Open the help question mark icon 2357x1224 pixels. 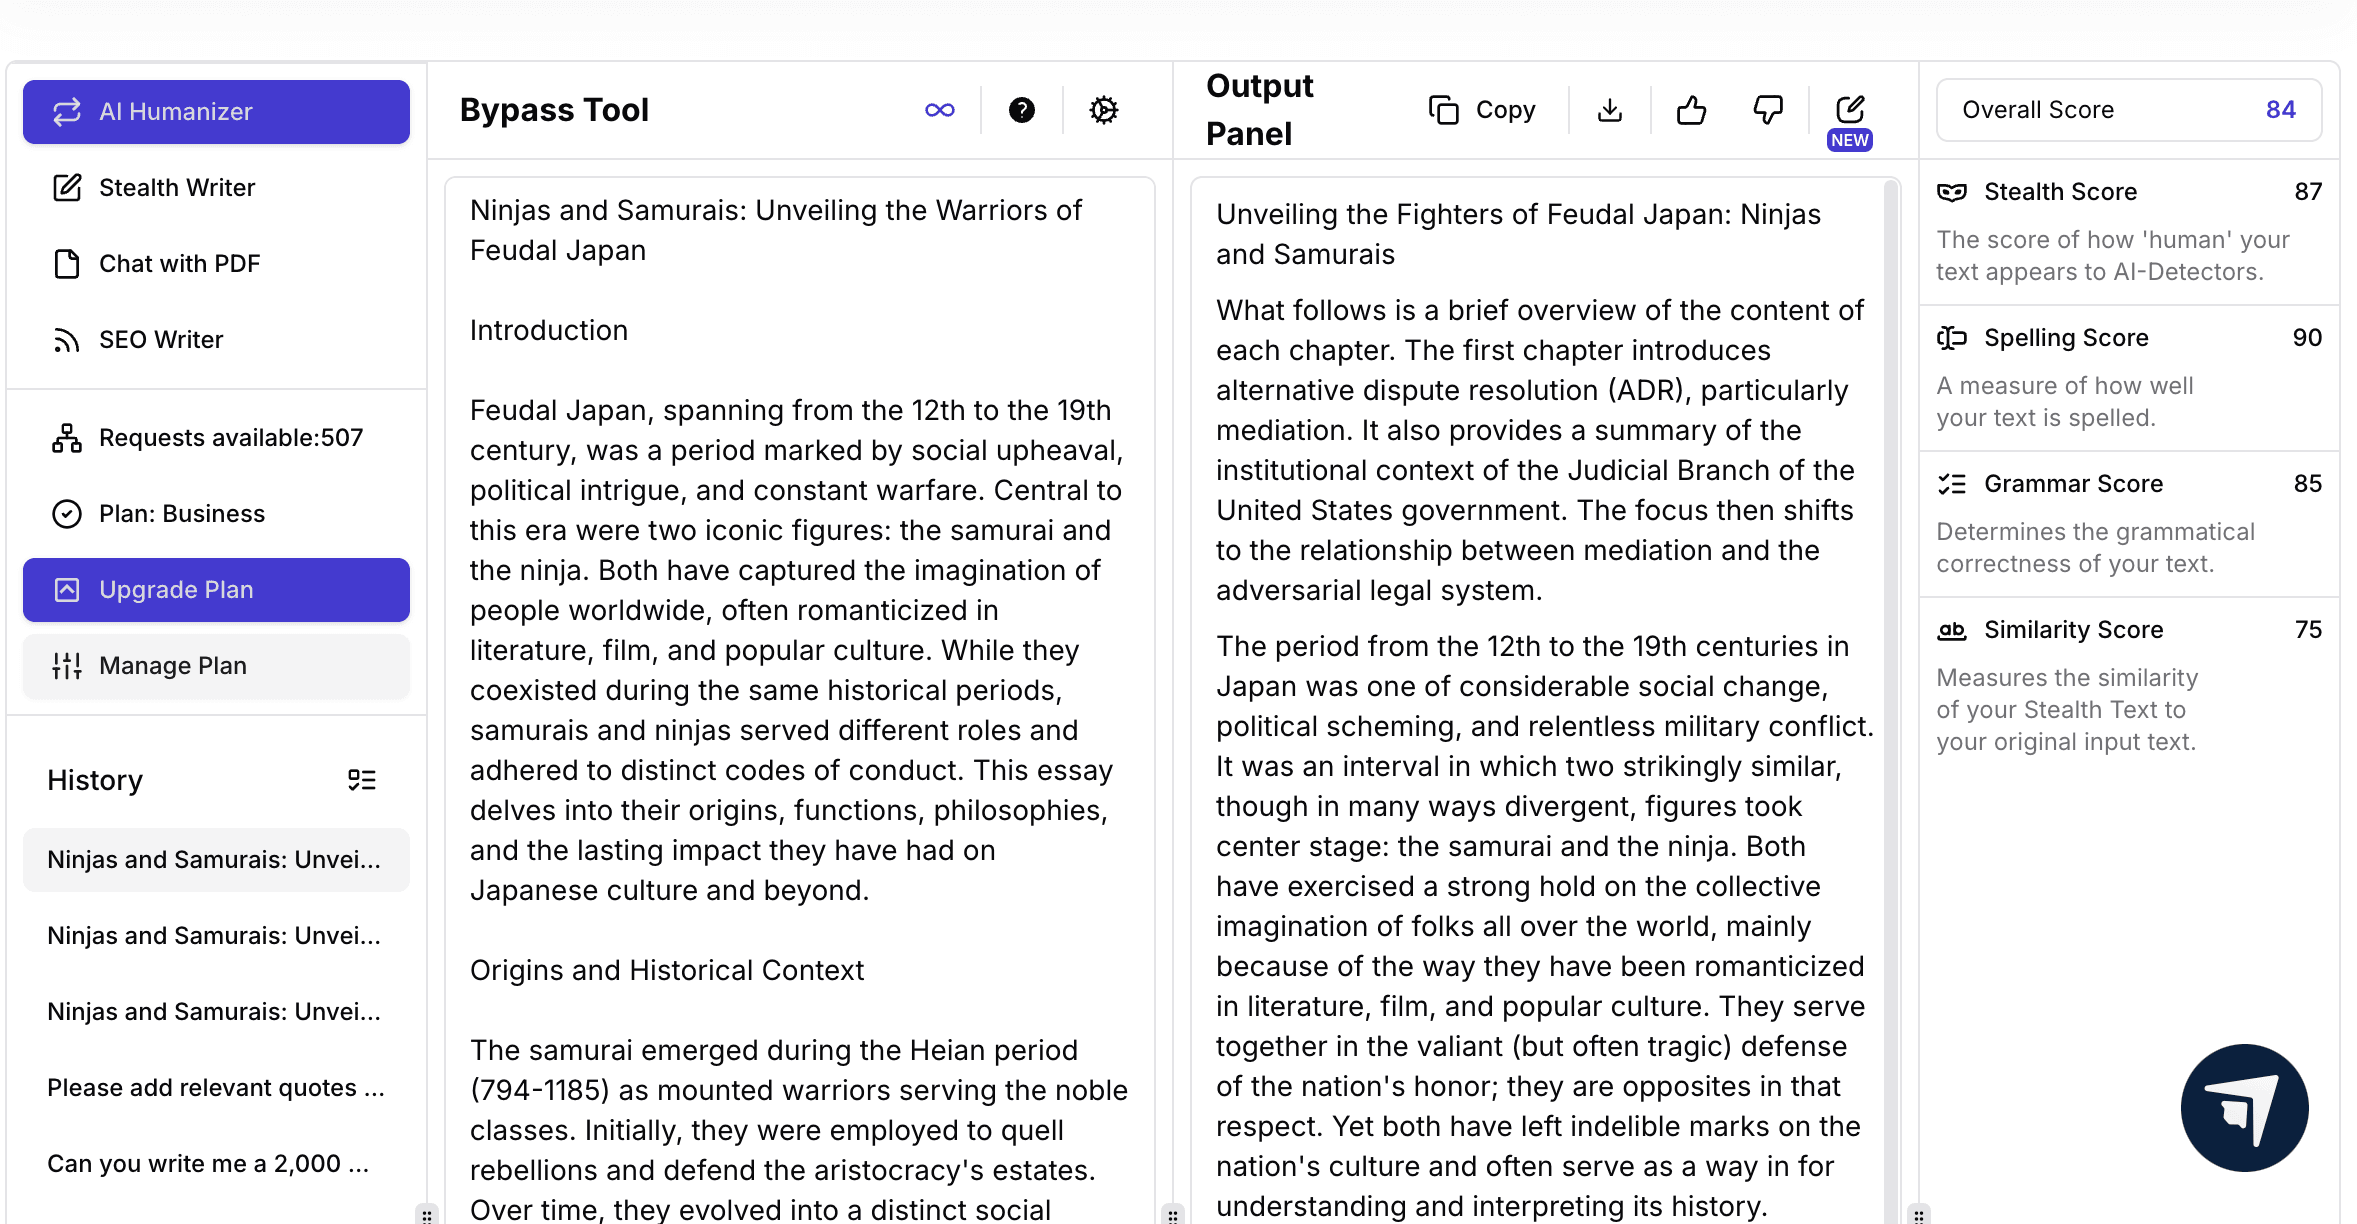1021,110
